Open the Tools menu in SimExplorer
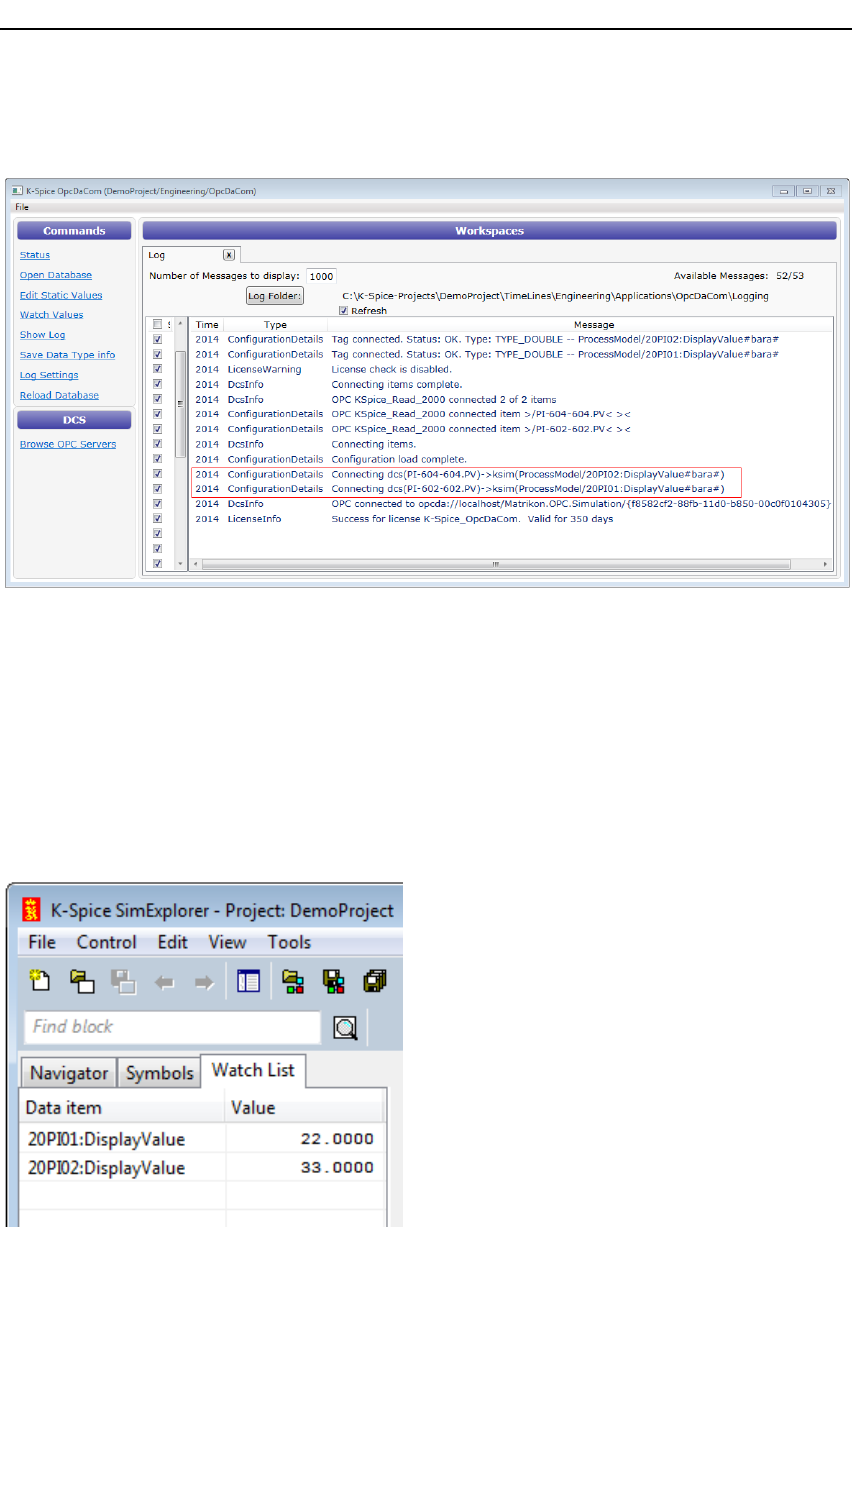The image size is (852, 1509). [x=289, y=942]
